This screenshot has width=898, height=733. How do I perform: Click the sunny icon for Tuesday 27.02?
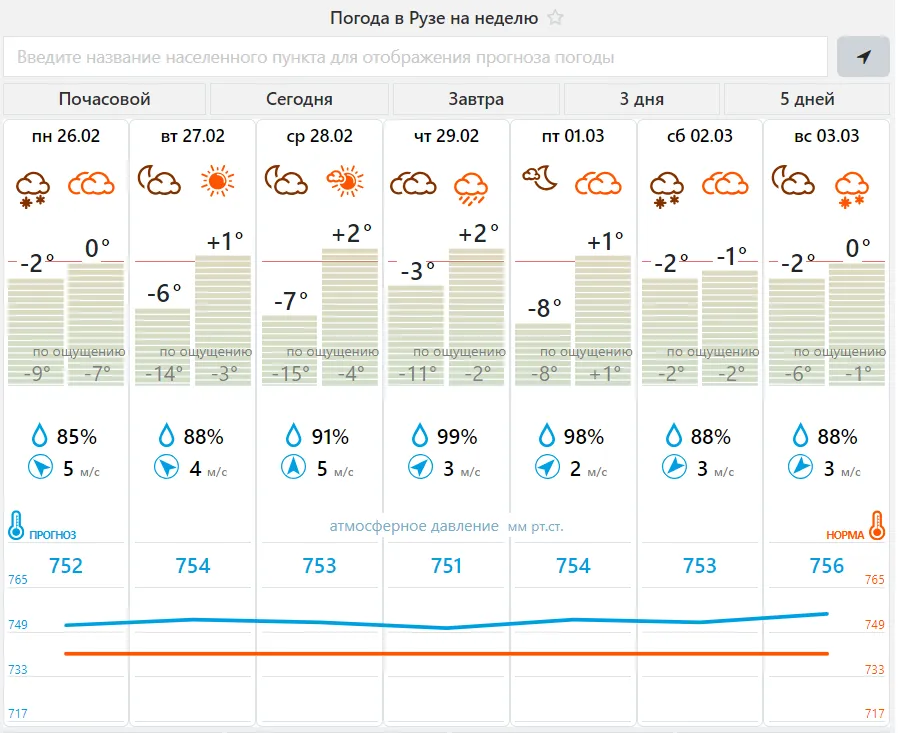click(217, 181)
